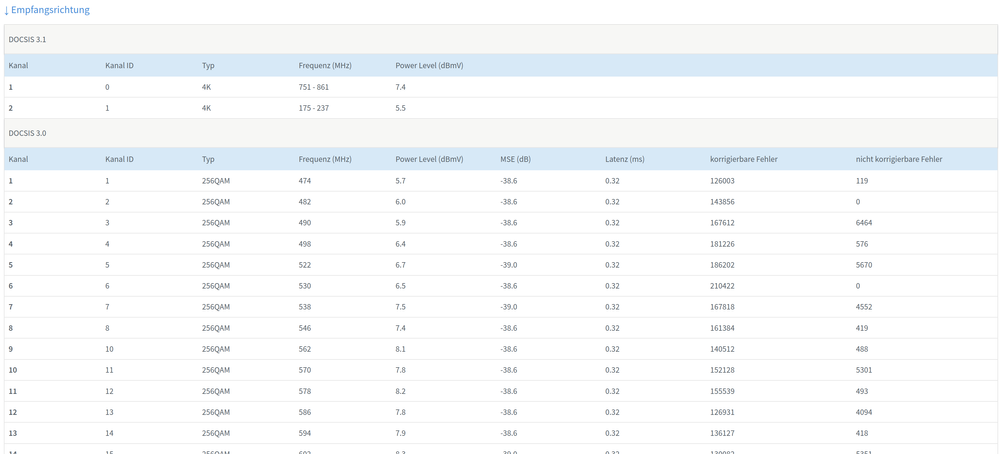Screen dimensions: 999x454
Task: Click uncorrectable errors value 418
Action: tap(862, 433)
